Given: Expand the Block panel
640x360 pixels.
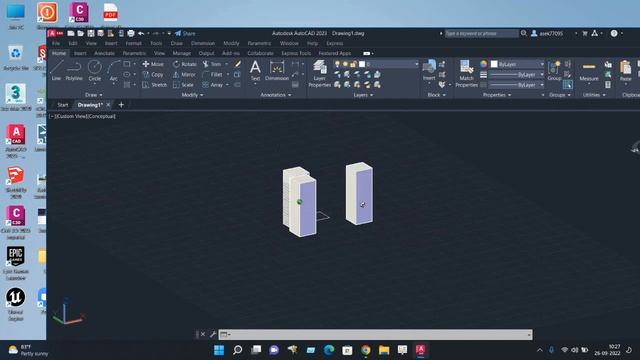Looking at the screenshot, I should pos(436,95).
